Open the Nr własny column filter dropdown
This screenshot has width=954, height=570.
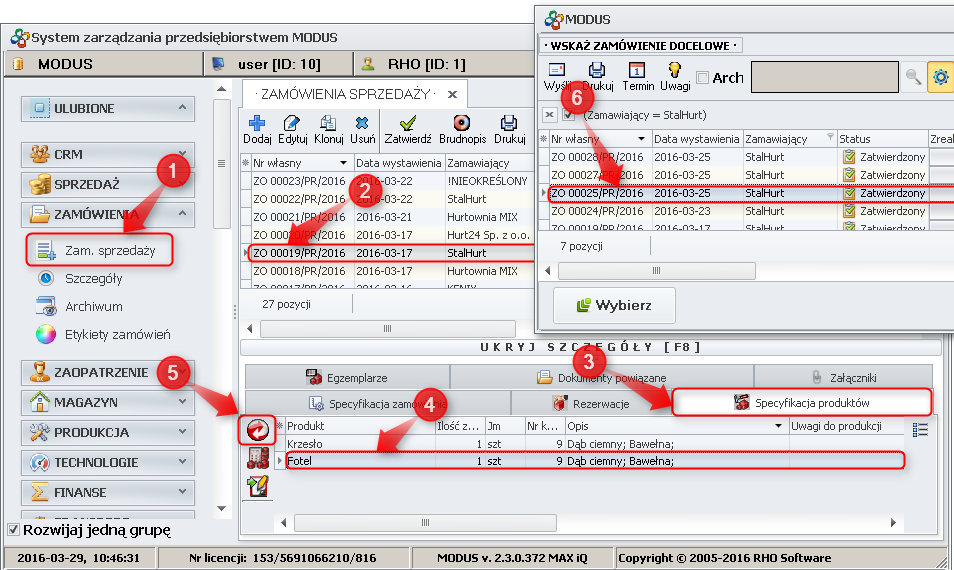click(343, 162)
